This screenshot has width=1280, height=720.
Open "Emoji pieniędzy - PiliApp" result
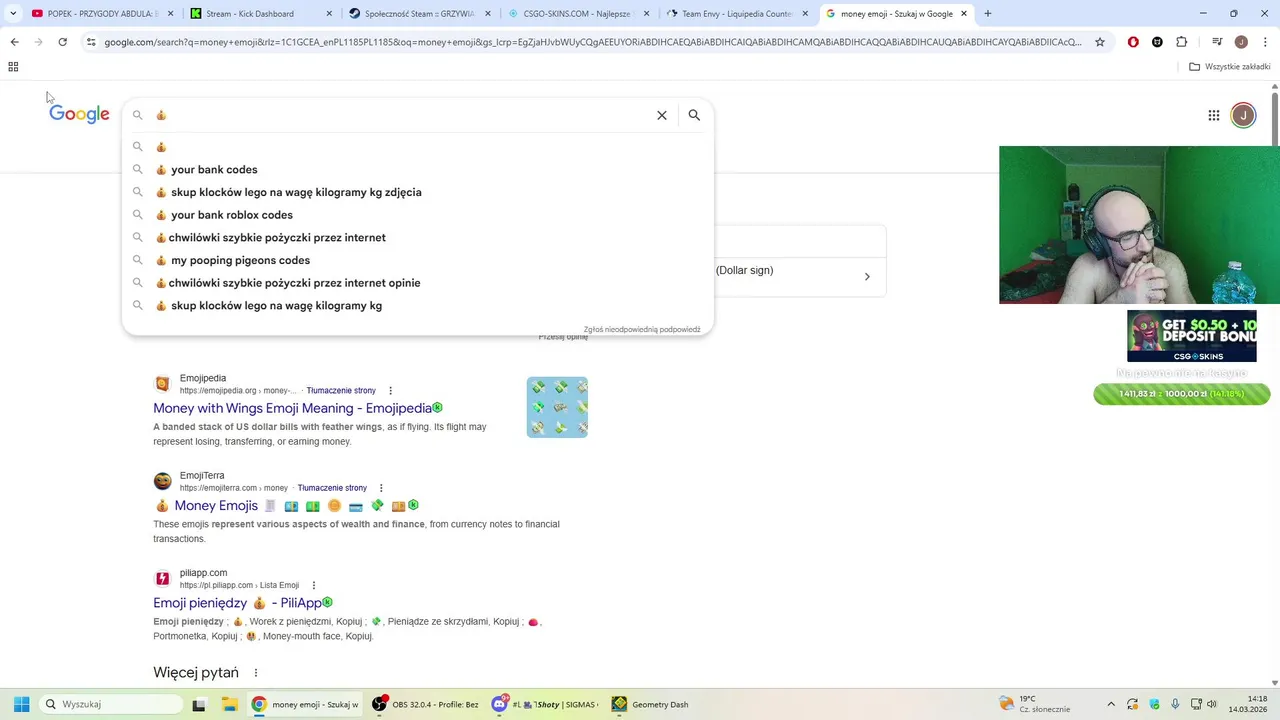pos(238,603)
